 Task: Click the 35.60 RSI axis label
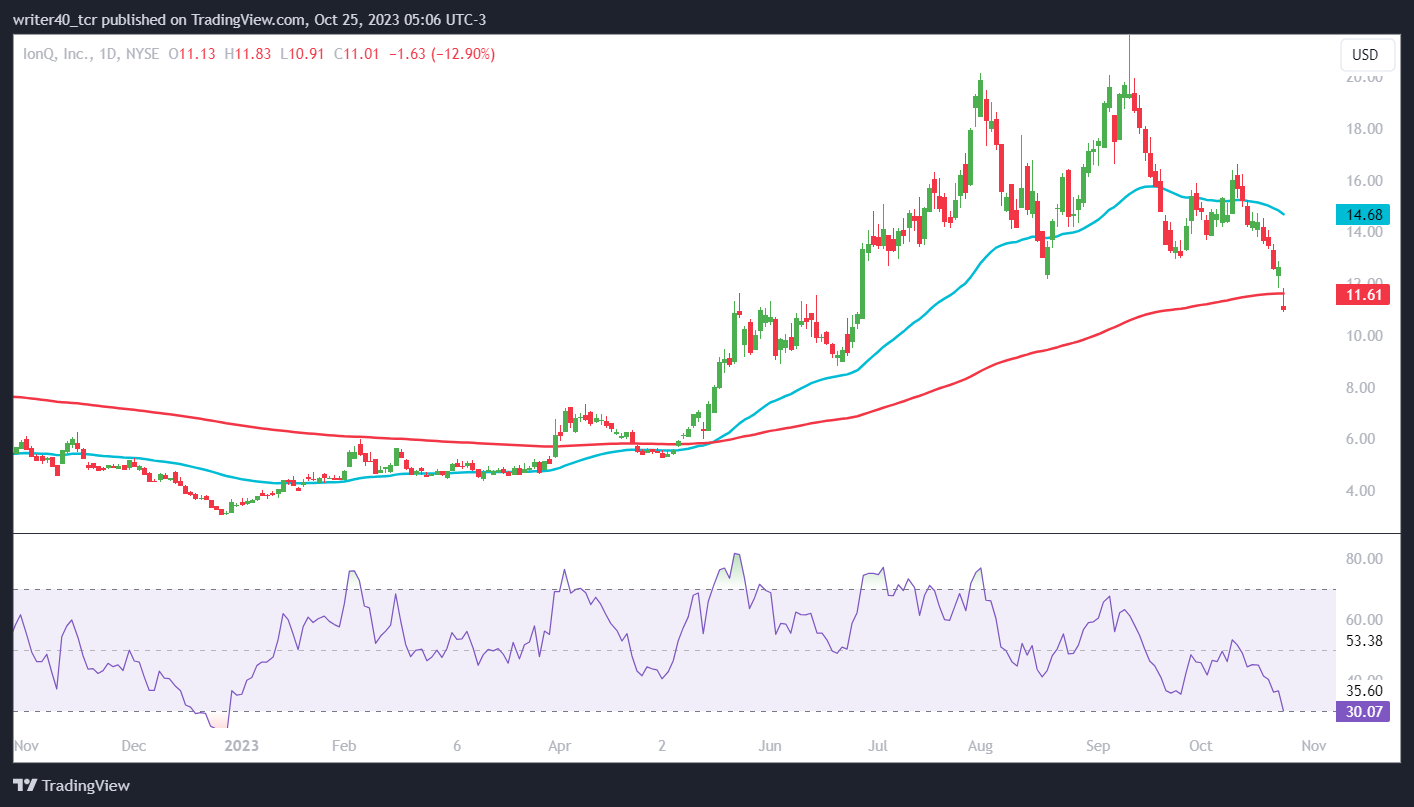[x=1366, y=690]
